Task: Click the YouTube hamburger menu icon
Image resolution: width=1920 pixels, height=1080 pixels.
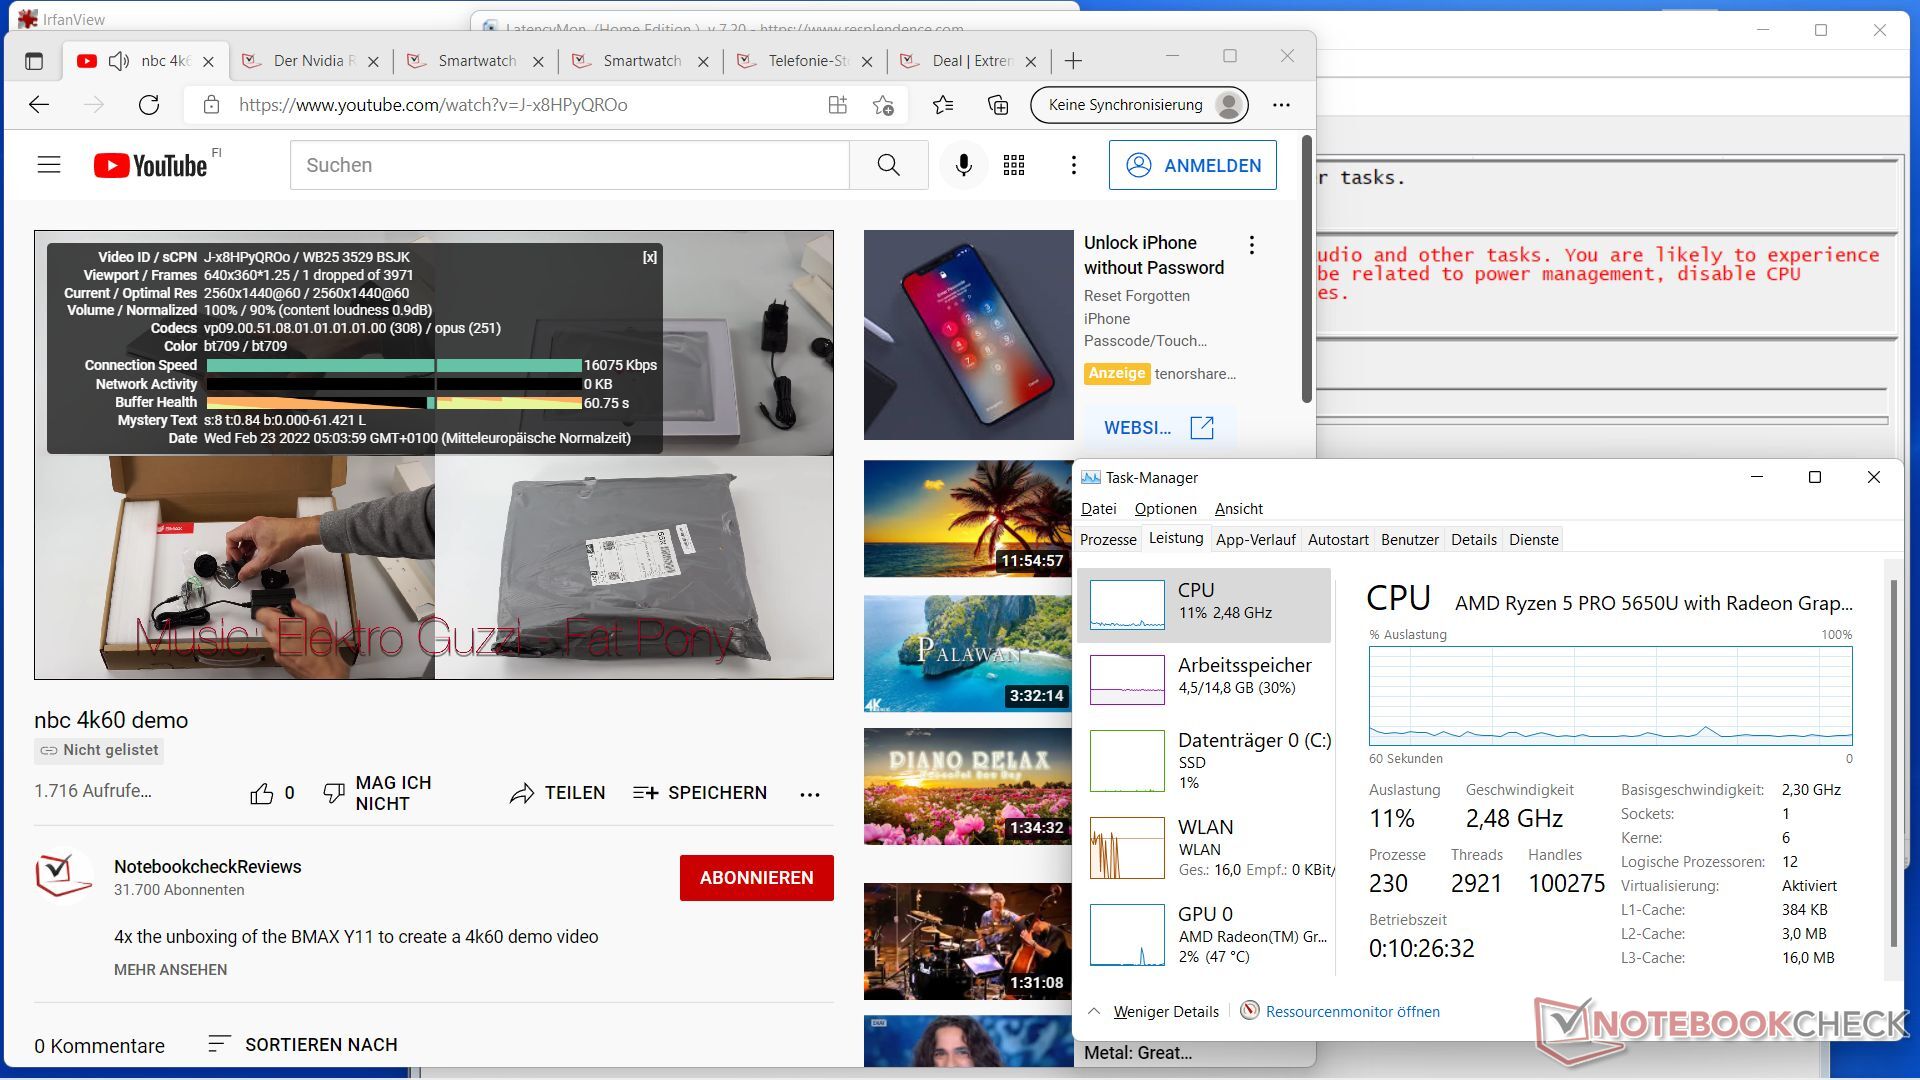Action: (x=49, y=165)
